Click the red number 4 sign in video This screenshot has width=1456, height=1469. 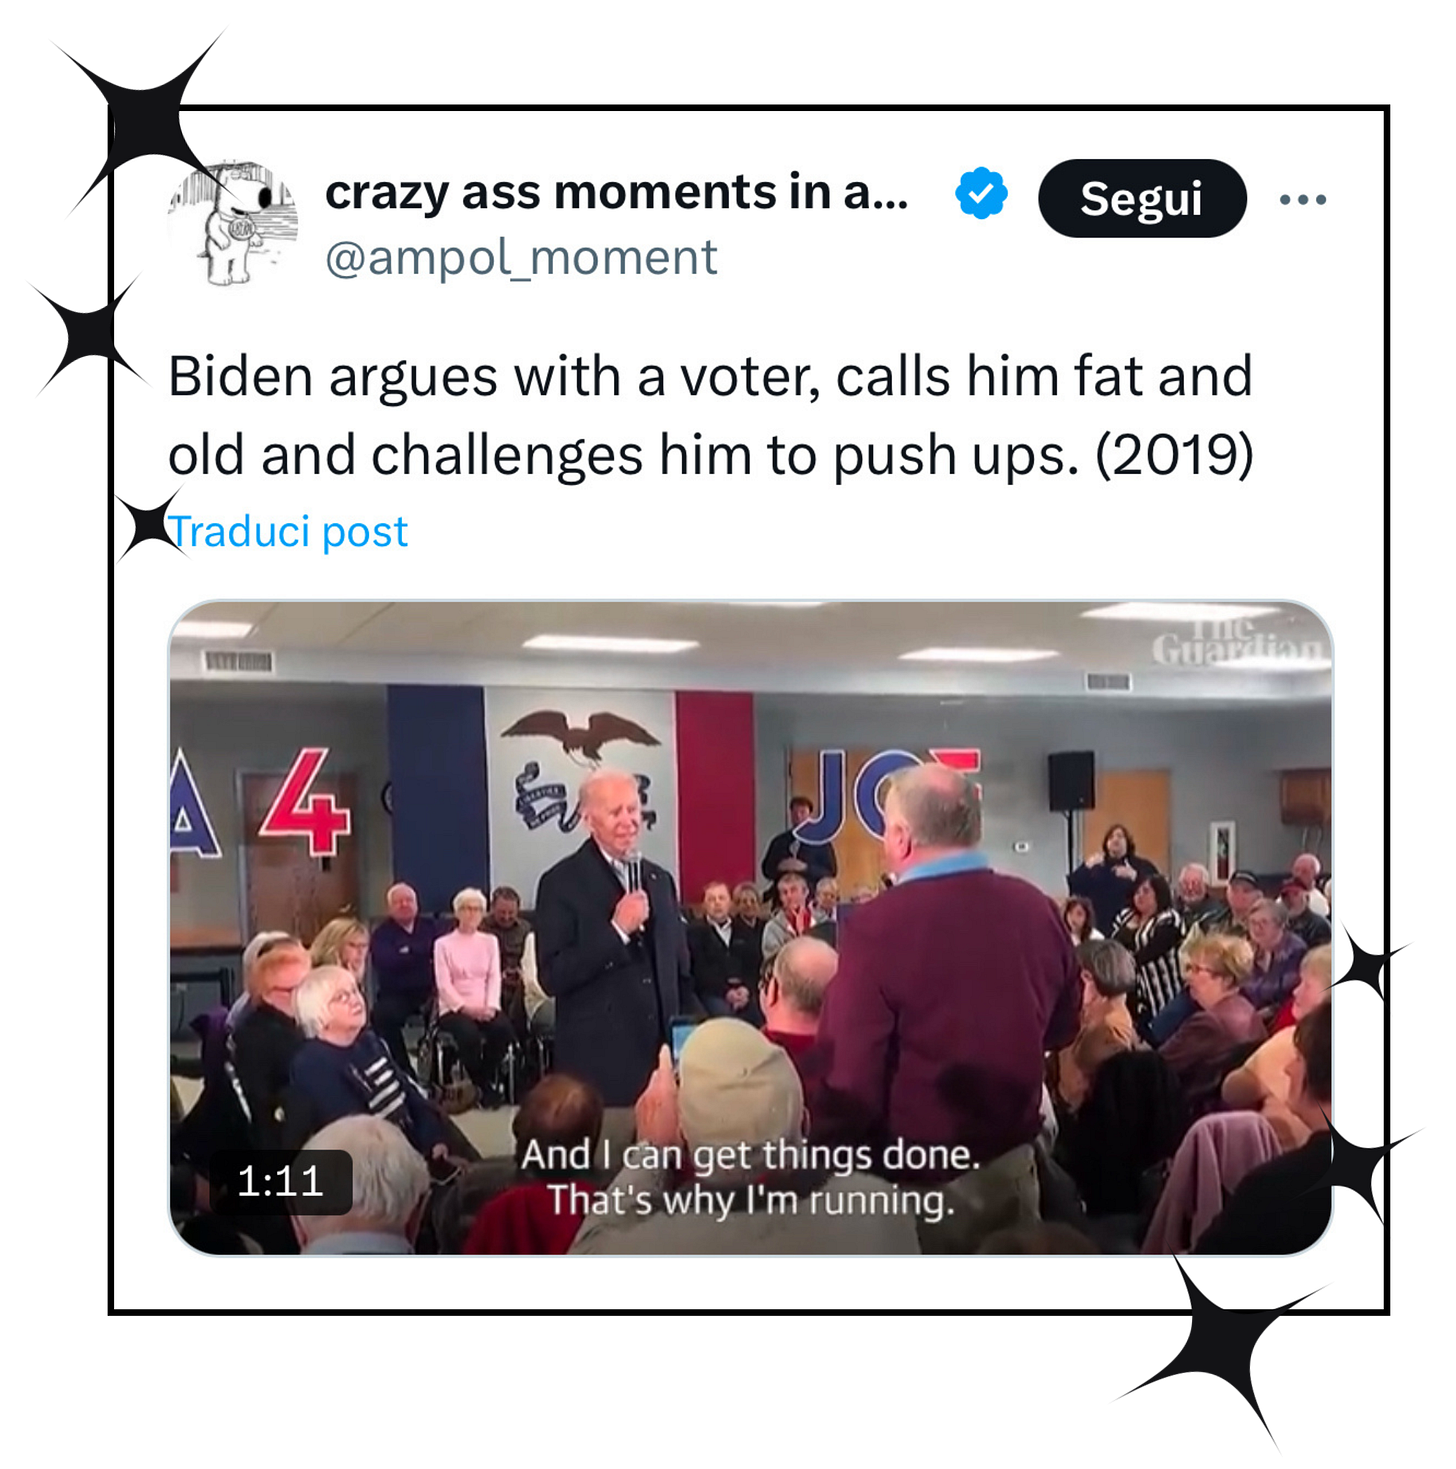(x=305, y=803)
